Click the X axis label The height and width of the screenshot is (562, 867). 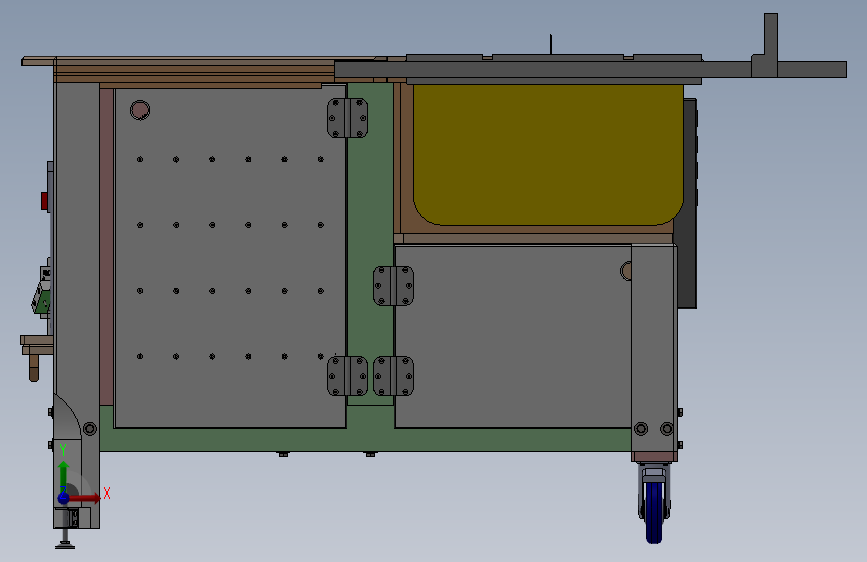[107, 493]
